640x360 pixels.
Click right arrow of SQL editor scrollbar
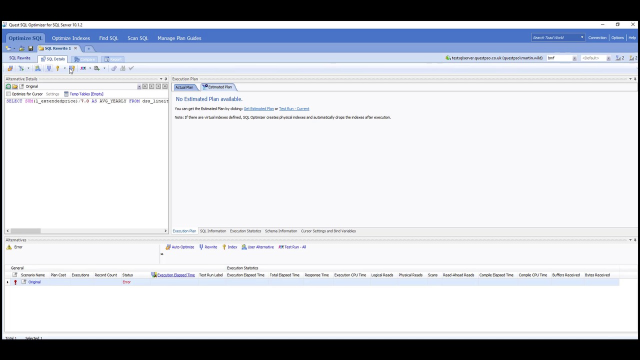[166, 231]
